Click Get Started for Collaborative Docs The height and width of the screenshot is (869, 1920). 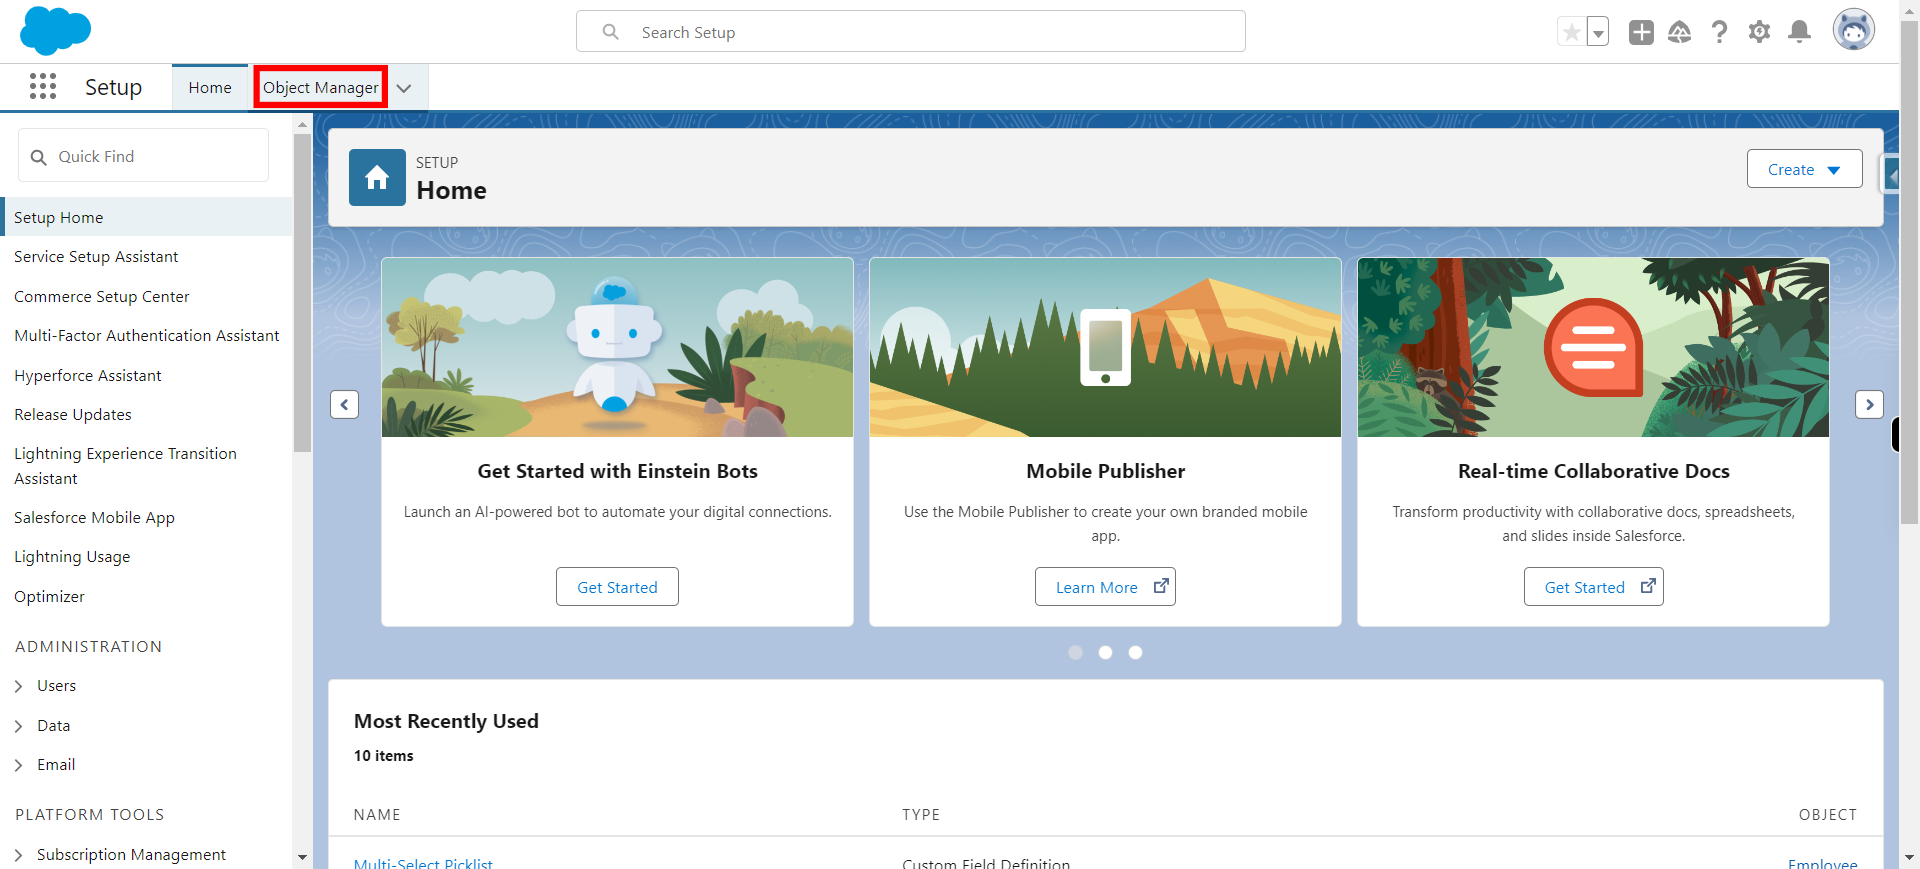point(1593,587)
